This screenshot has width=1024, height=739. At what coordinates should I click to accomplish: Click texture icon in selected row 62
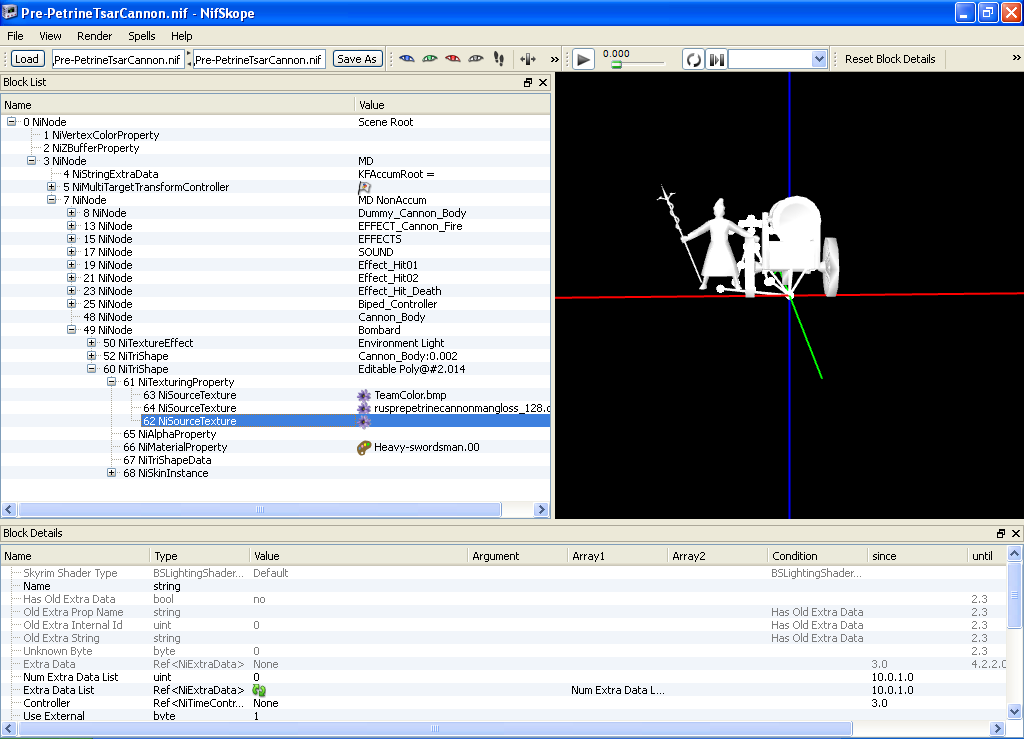click(364, 422)
